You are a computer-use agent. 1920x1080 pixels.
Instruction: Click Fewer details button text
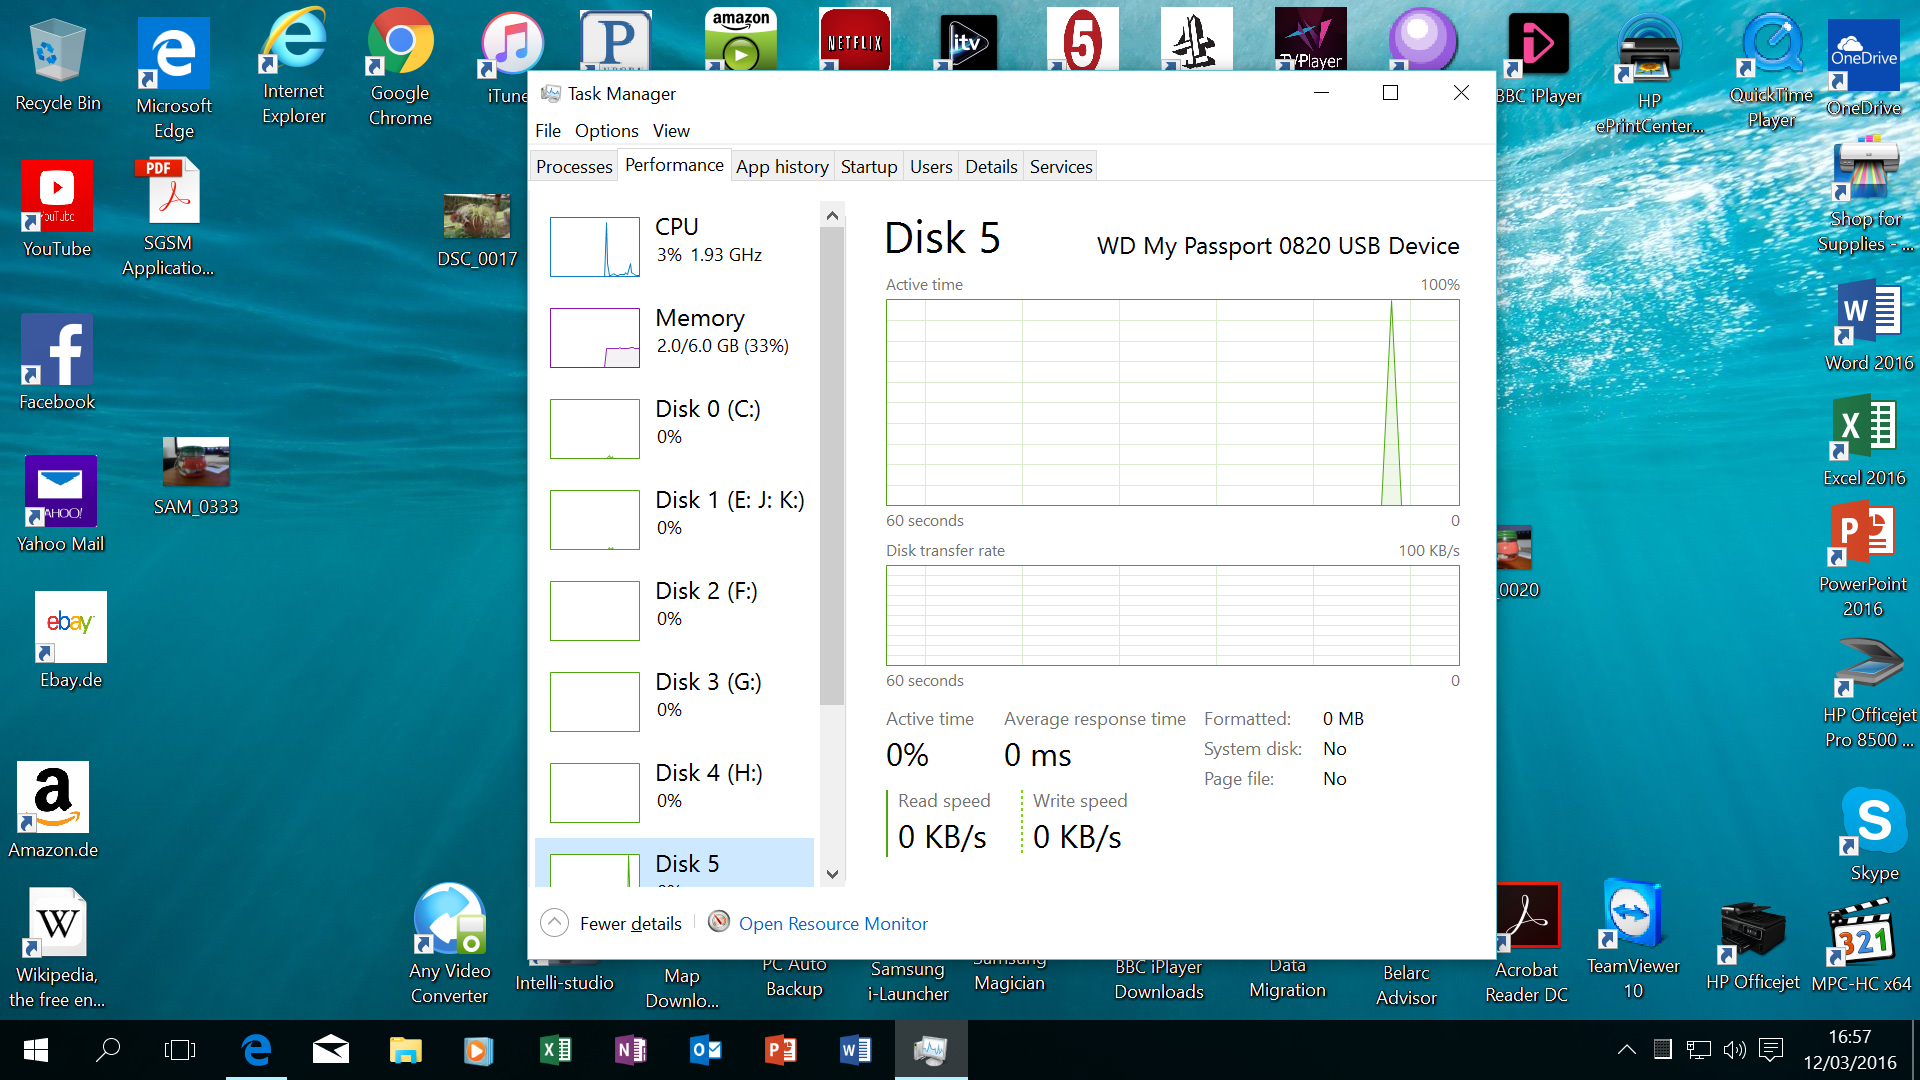630,924
